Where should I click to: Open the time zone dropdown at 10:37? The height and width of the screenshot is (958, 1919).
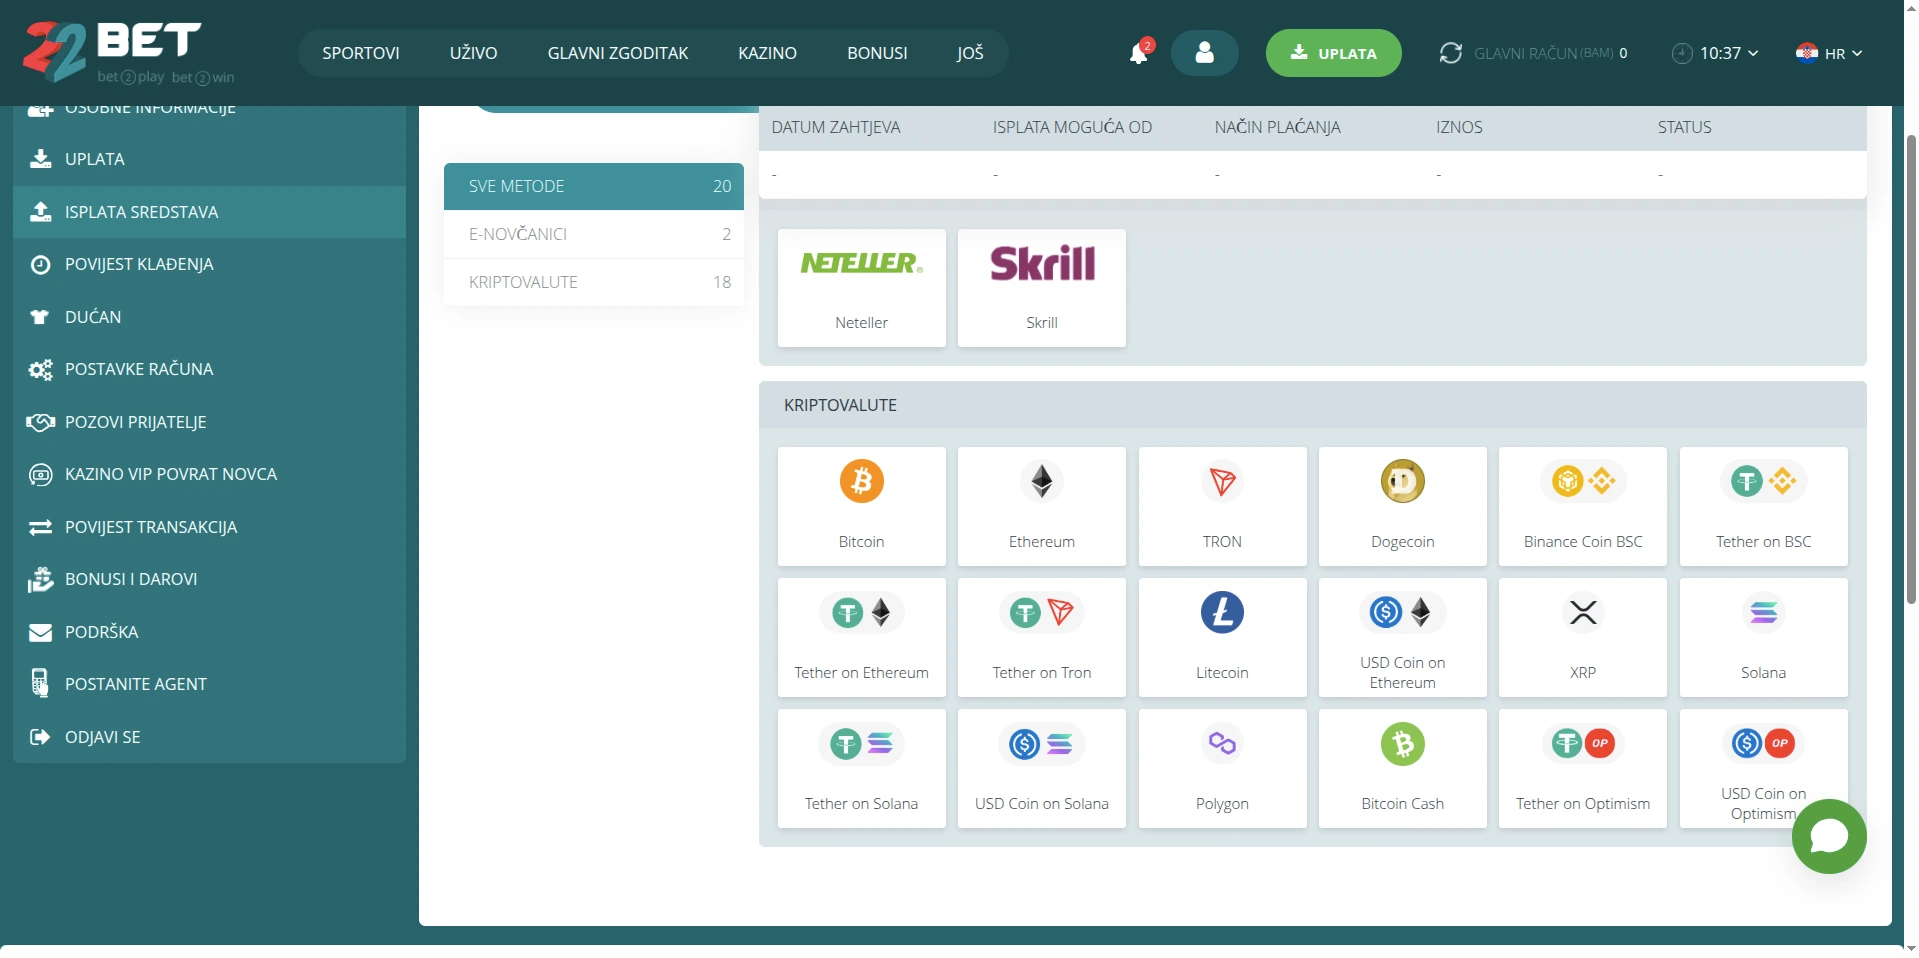click(x=1716, y=53)
